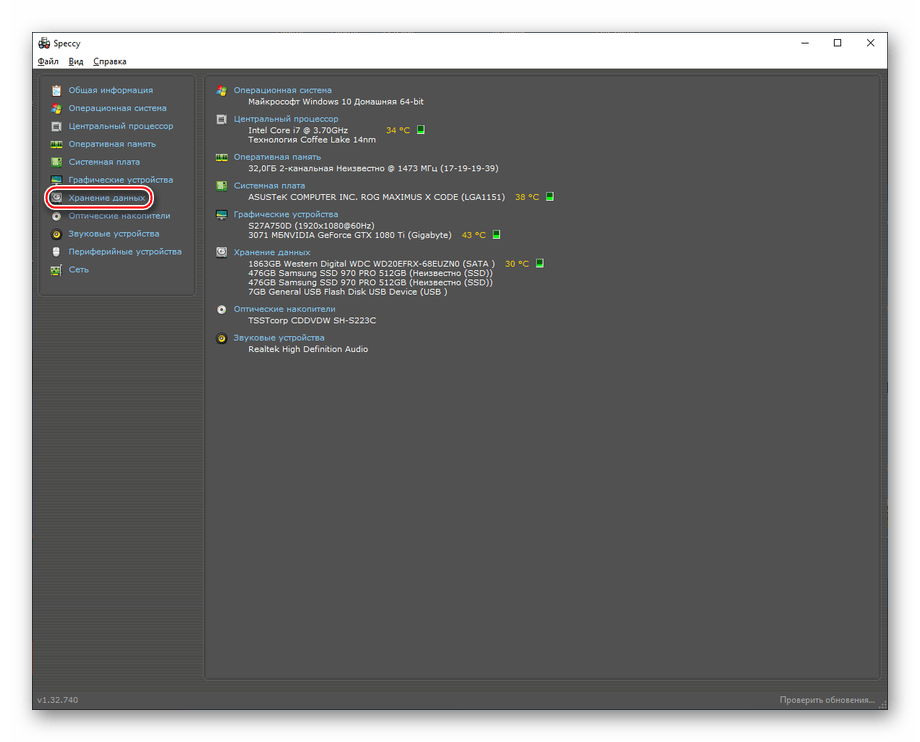This screenshot has height=742, width=920.
Task: Open the Справка menu
Action: (110, 61)
